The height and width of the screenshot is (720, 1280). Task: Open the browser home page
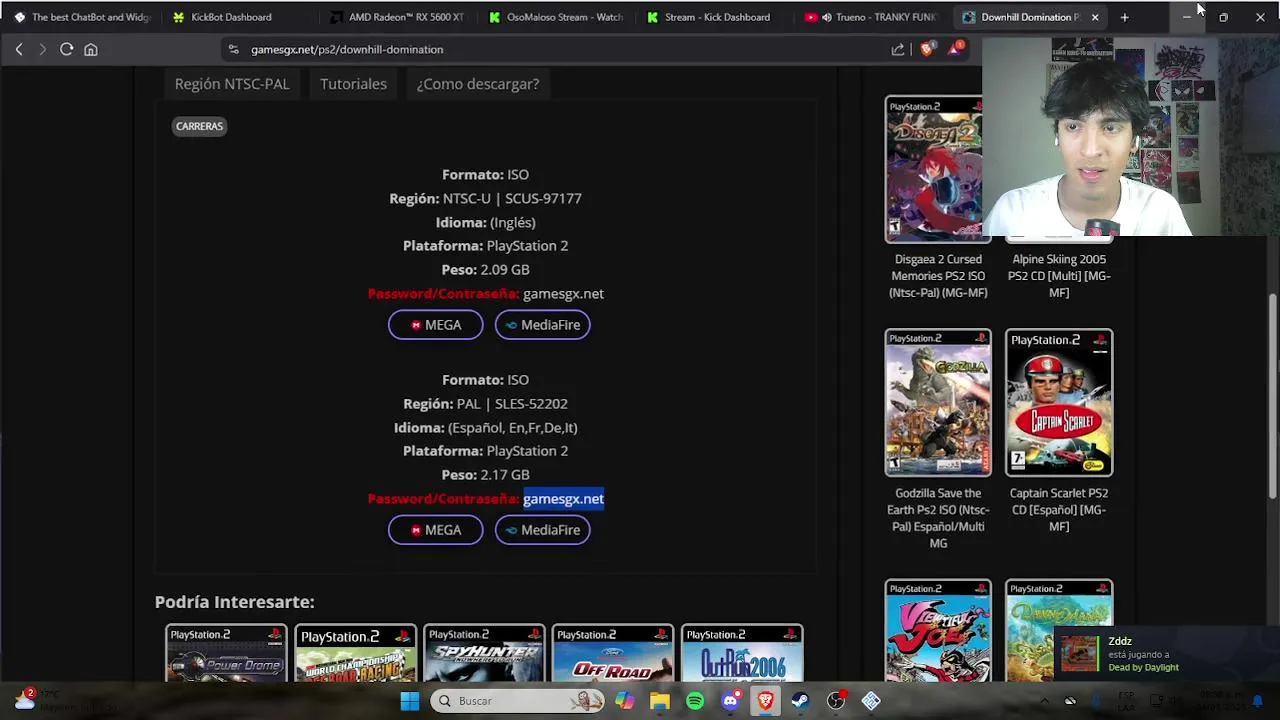point(91,49)
